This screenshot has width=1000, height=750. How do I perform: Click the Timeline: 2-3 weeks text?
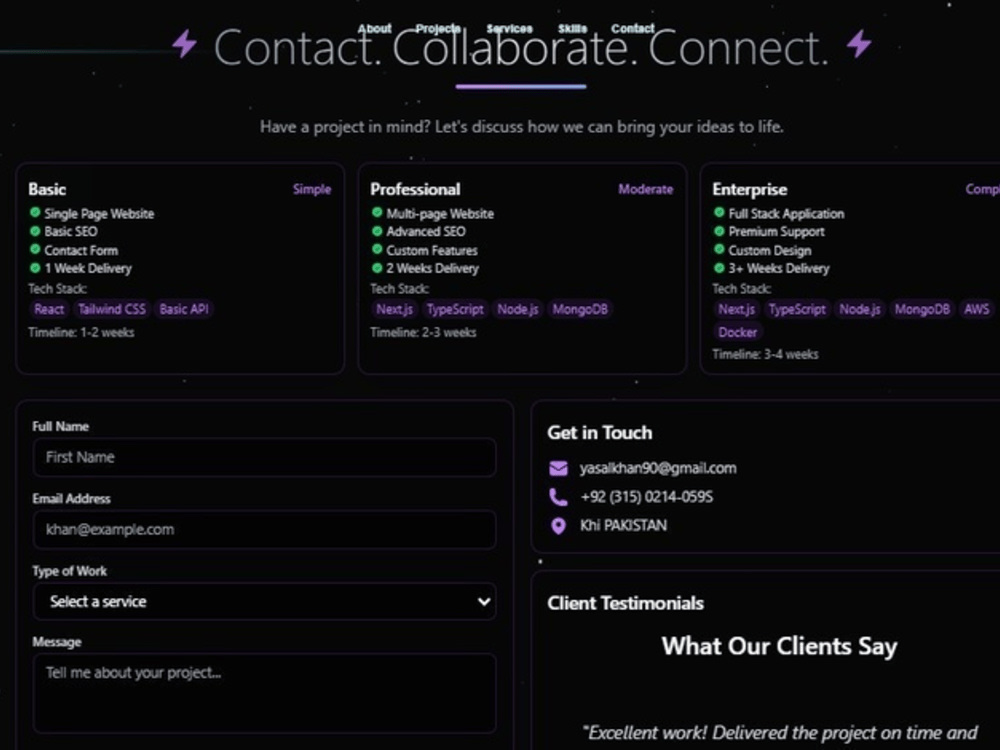pyautogui.click(x=423, y=332)
